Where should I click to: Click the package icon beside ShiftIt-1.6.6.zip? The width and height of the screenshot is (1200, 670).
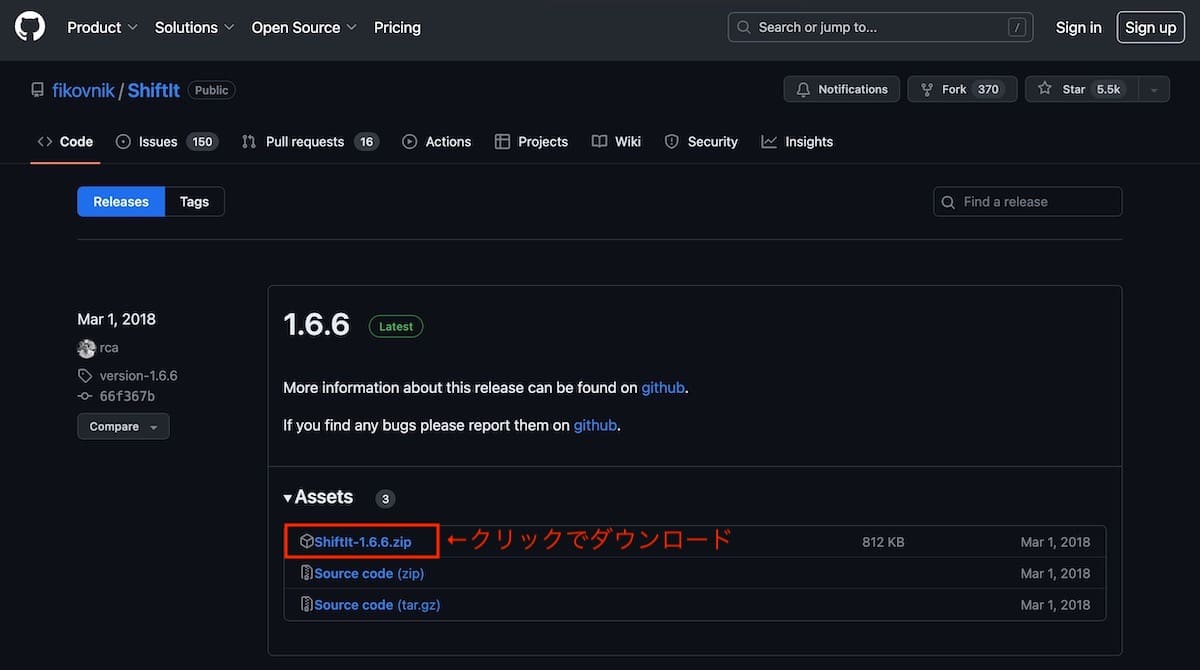[x=307, y=541]
